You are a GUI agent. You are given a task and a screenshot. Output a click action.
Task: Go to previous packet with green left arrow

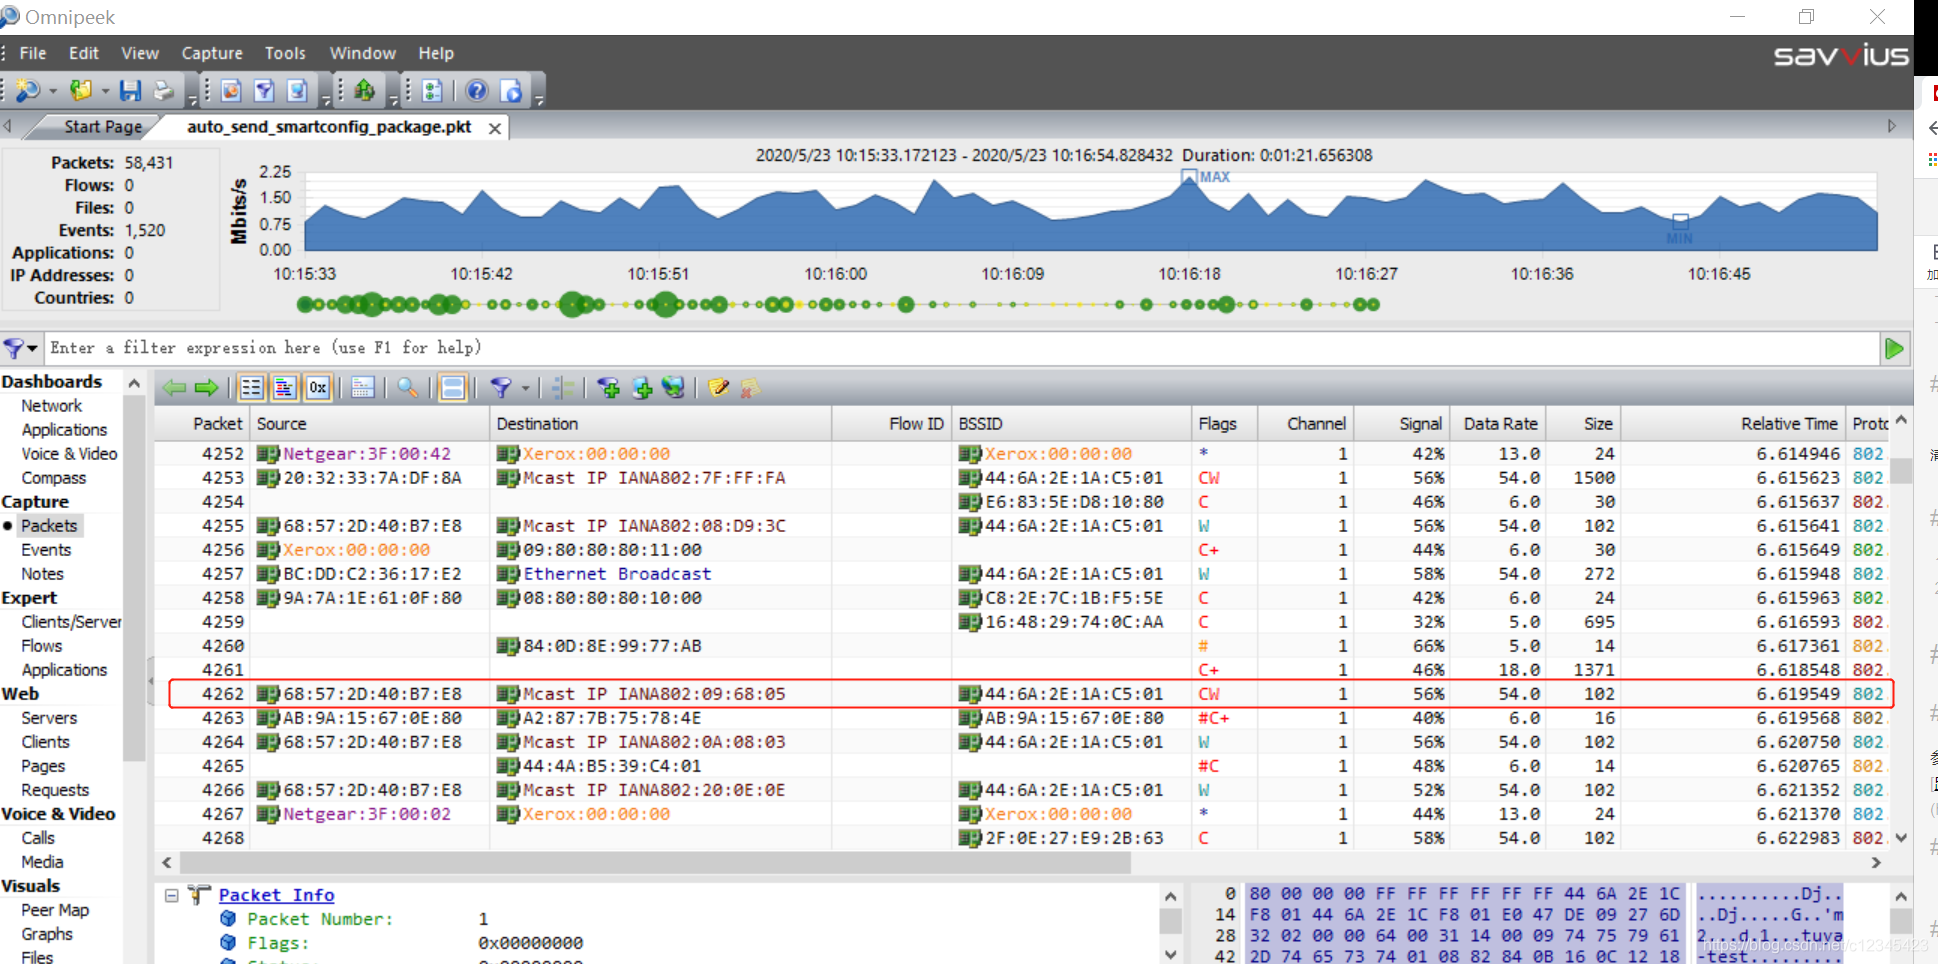(175, 388)
